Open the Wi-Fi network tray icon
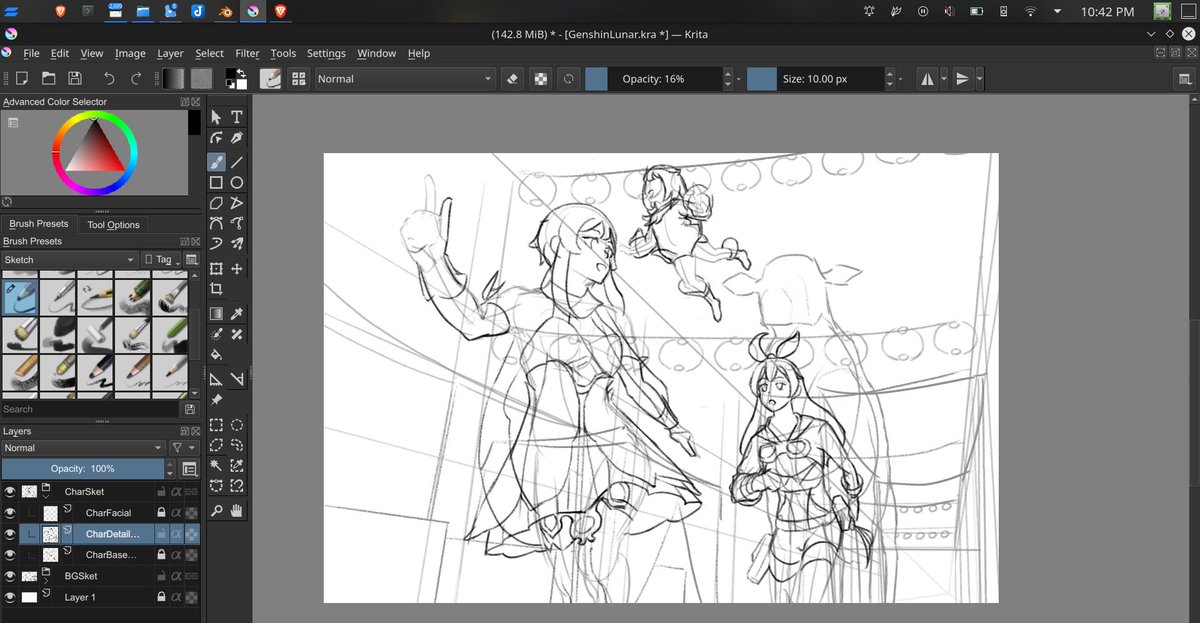Image resolution: width=1200 pixels, height=623 pixels. pyautogui.click(x=1030, y=12)
